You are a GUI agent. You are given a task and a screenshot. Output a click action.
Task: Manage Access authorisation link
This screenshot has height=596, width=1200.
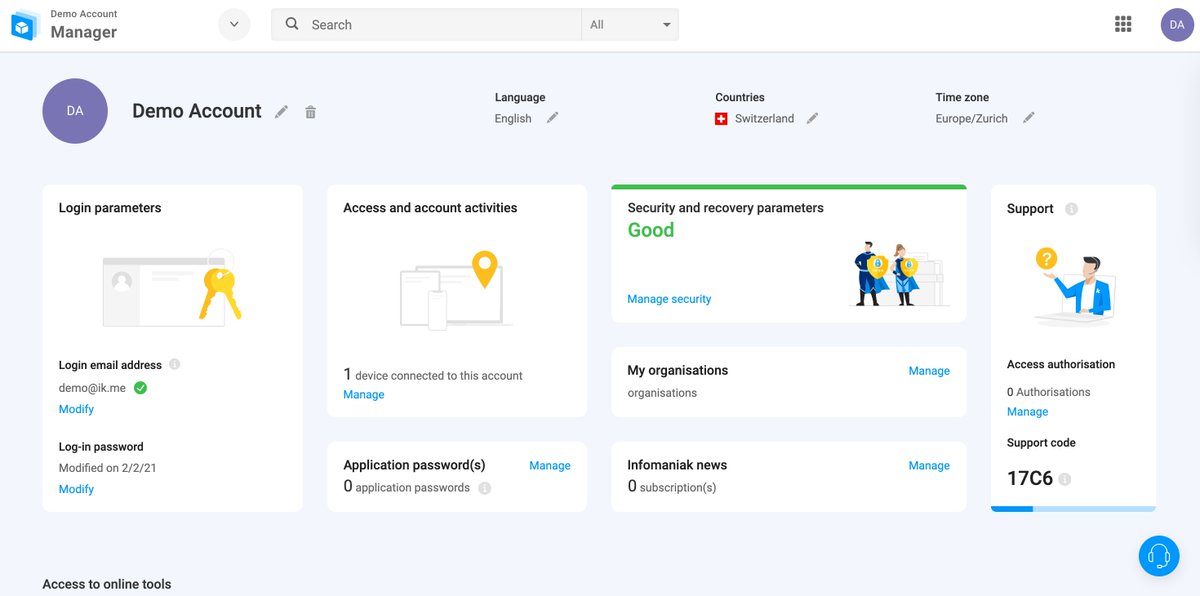coord(1028,412)
